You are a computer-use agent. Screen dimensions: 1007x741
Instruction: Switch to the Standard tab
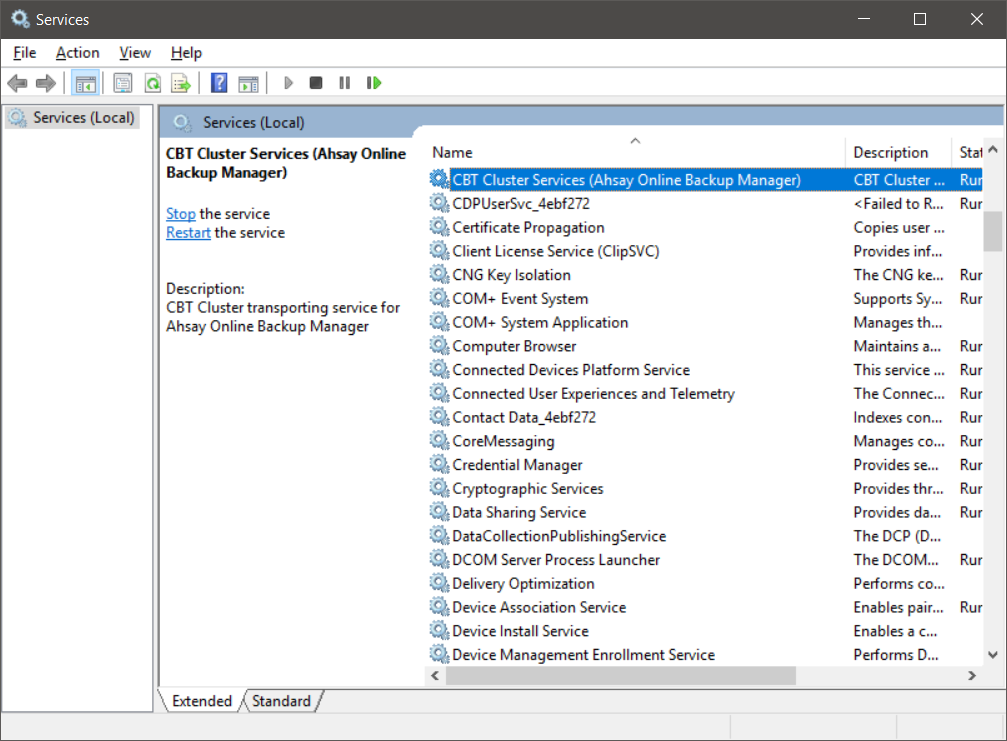(281, 701)
